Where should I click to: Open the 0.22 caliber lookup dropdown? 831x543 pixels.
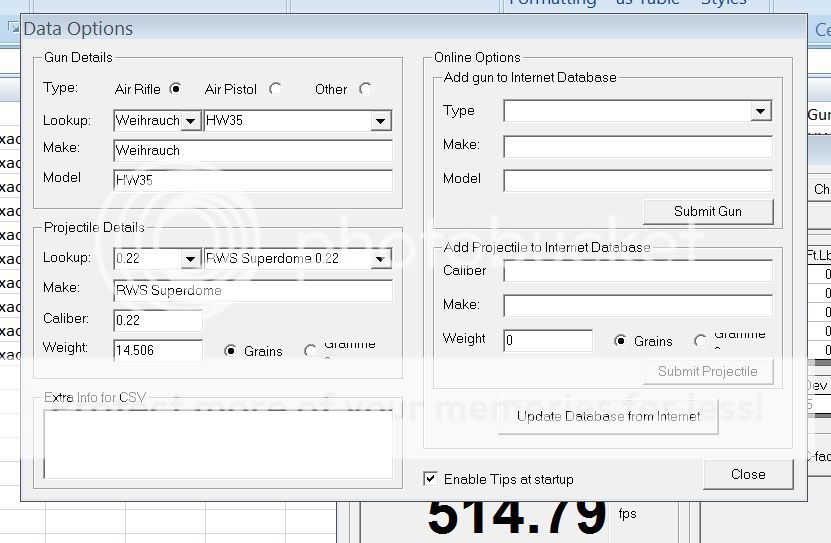pos(190,259)
